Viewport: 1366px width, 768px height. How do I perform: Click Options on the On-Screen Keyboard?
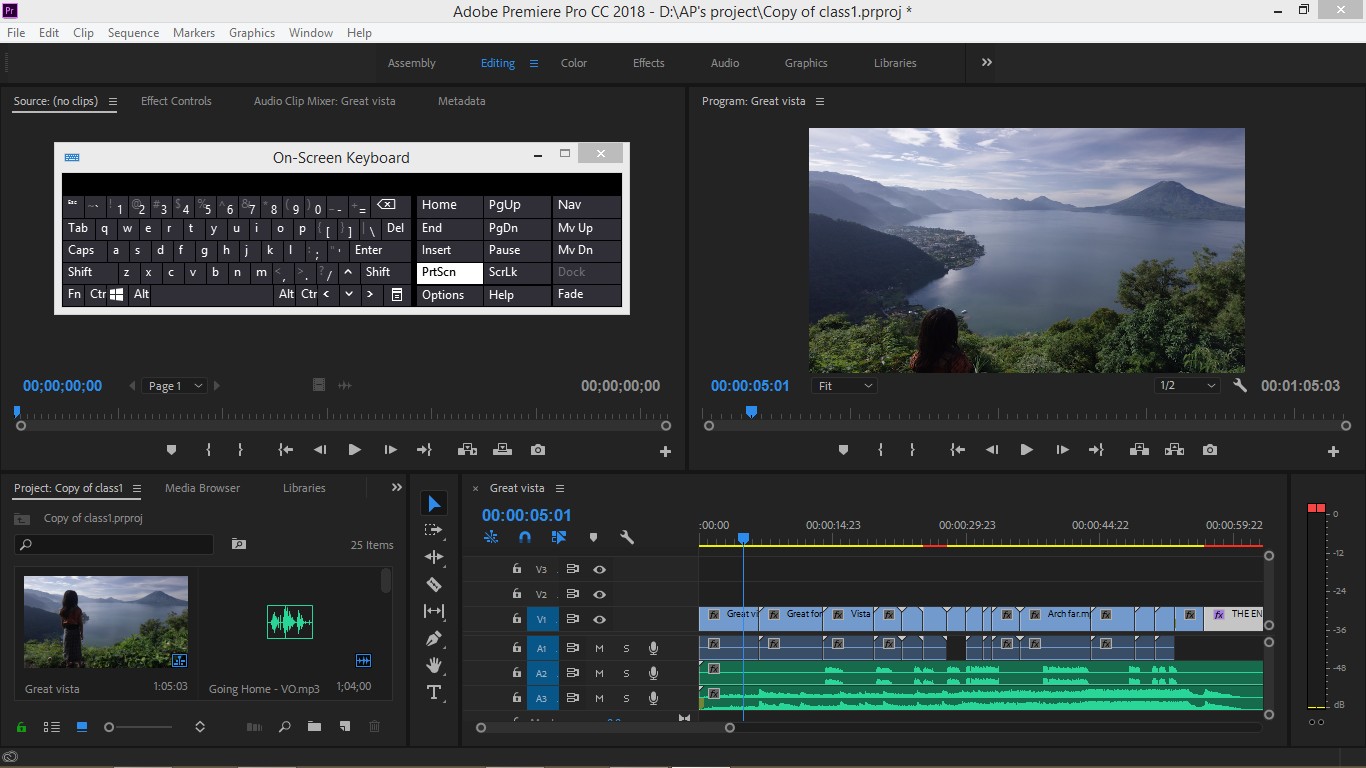[x=449, y=295]
